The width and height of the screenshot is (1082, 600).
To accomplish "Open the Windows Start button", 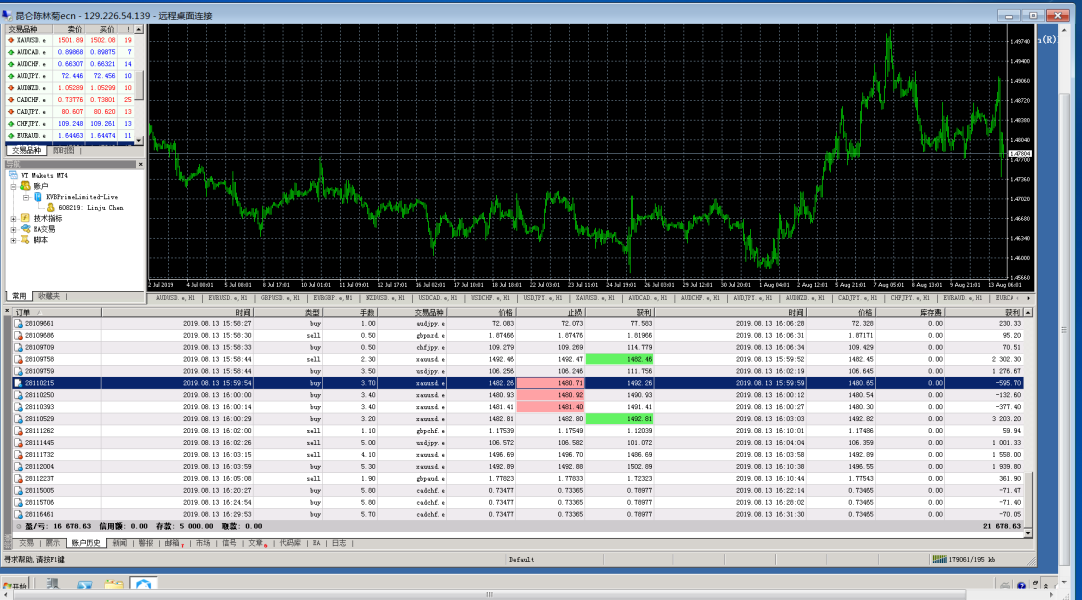I will 14,586.
